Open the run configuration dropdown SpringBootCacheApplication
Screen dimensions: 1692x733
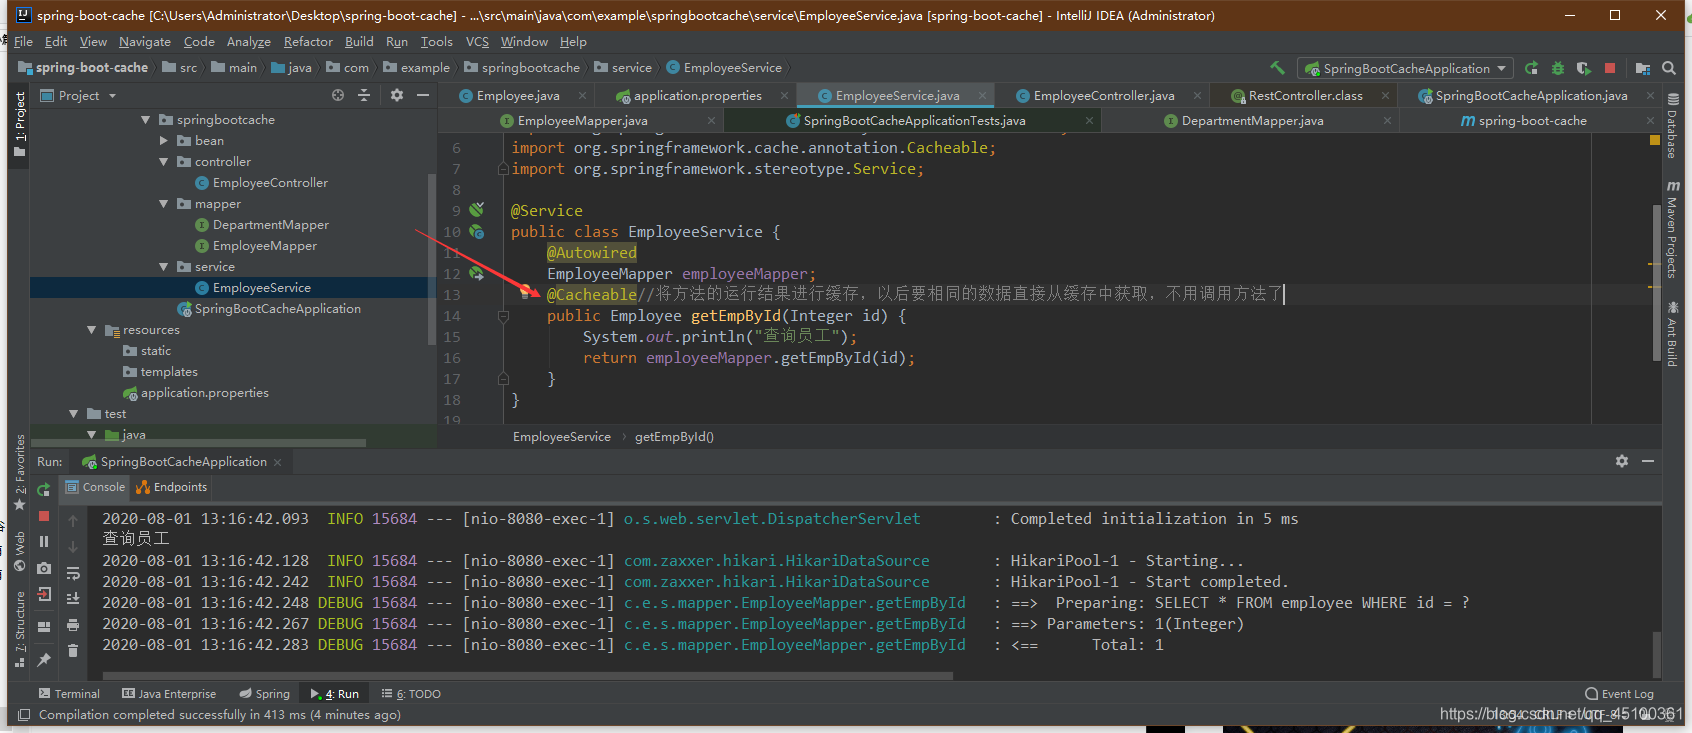(1406, 68)
